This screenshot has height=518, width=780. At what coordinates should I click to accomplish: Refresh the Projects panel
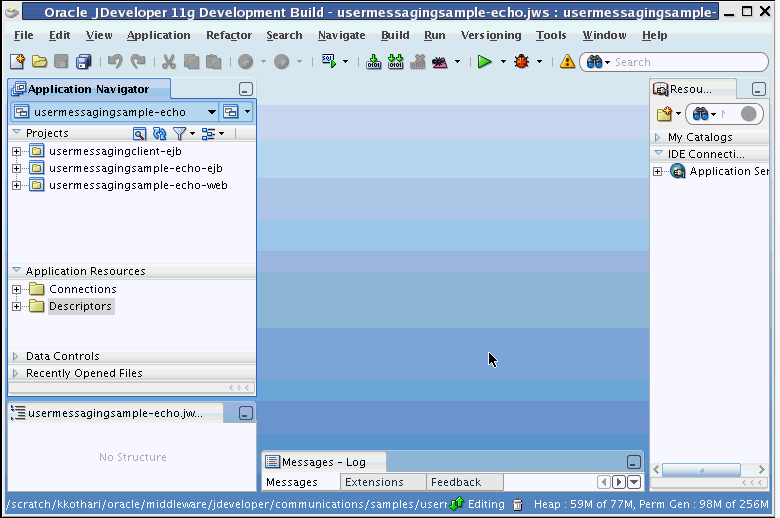159,133
